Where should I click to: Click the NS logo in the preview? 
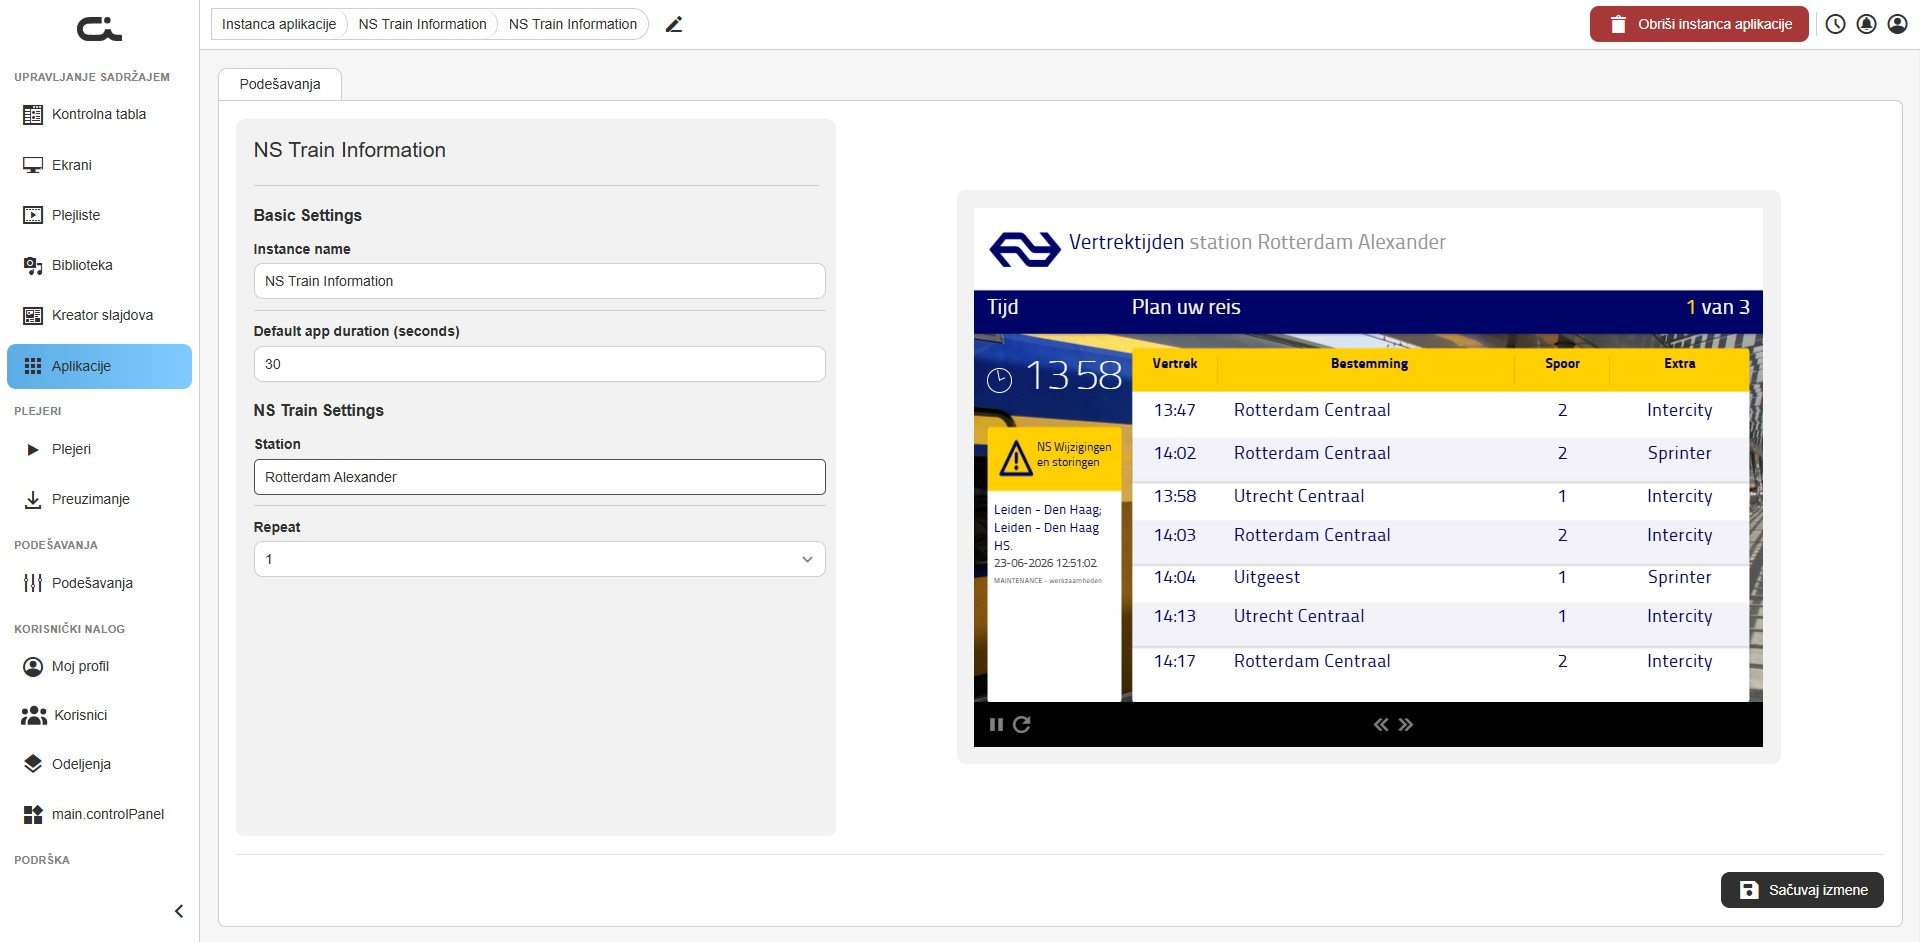point(1024,249)
